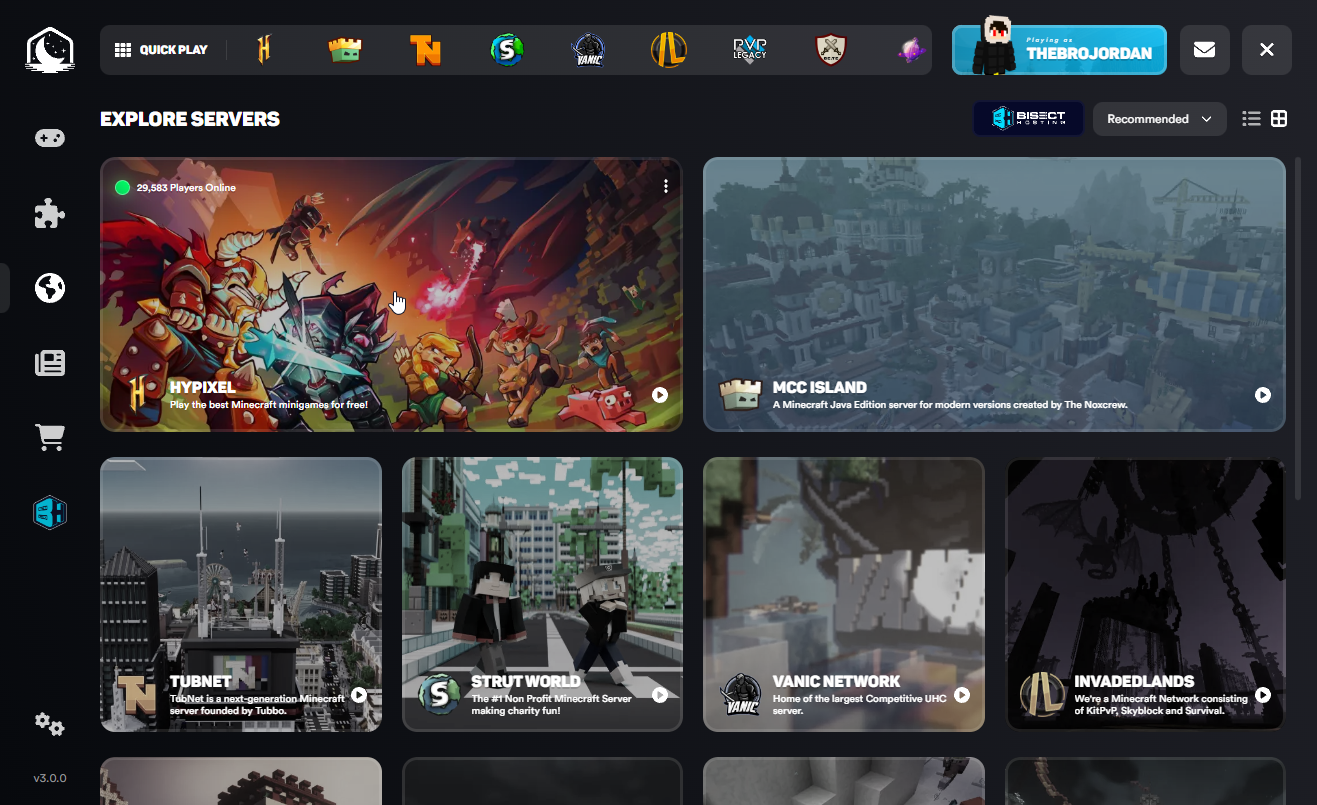Play Vanic Network via card play button
This screenshot has height=805, width=1317.
pos(962,695)
